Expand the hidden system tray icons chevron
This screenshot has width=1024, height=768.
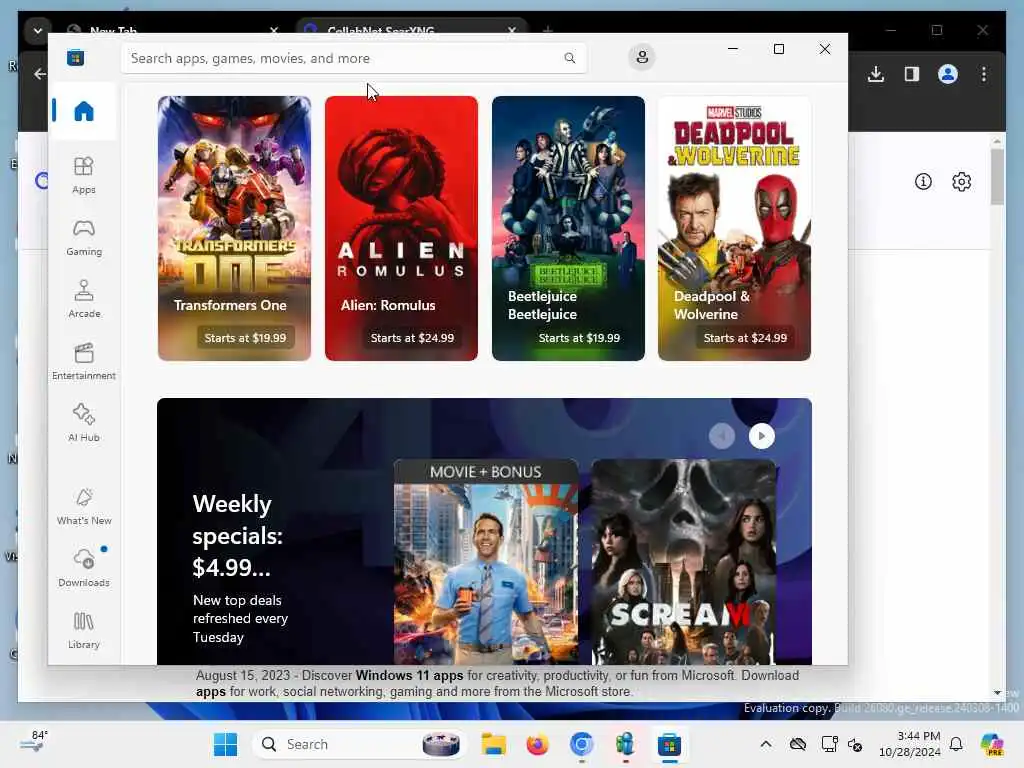pos(765,744)
